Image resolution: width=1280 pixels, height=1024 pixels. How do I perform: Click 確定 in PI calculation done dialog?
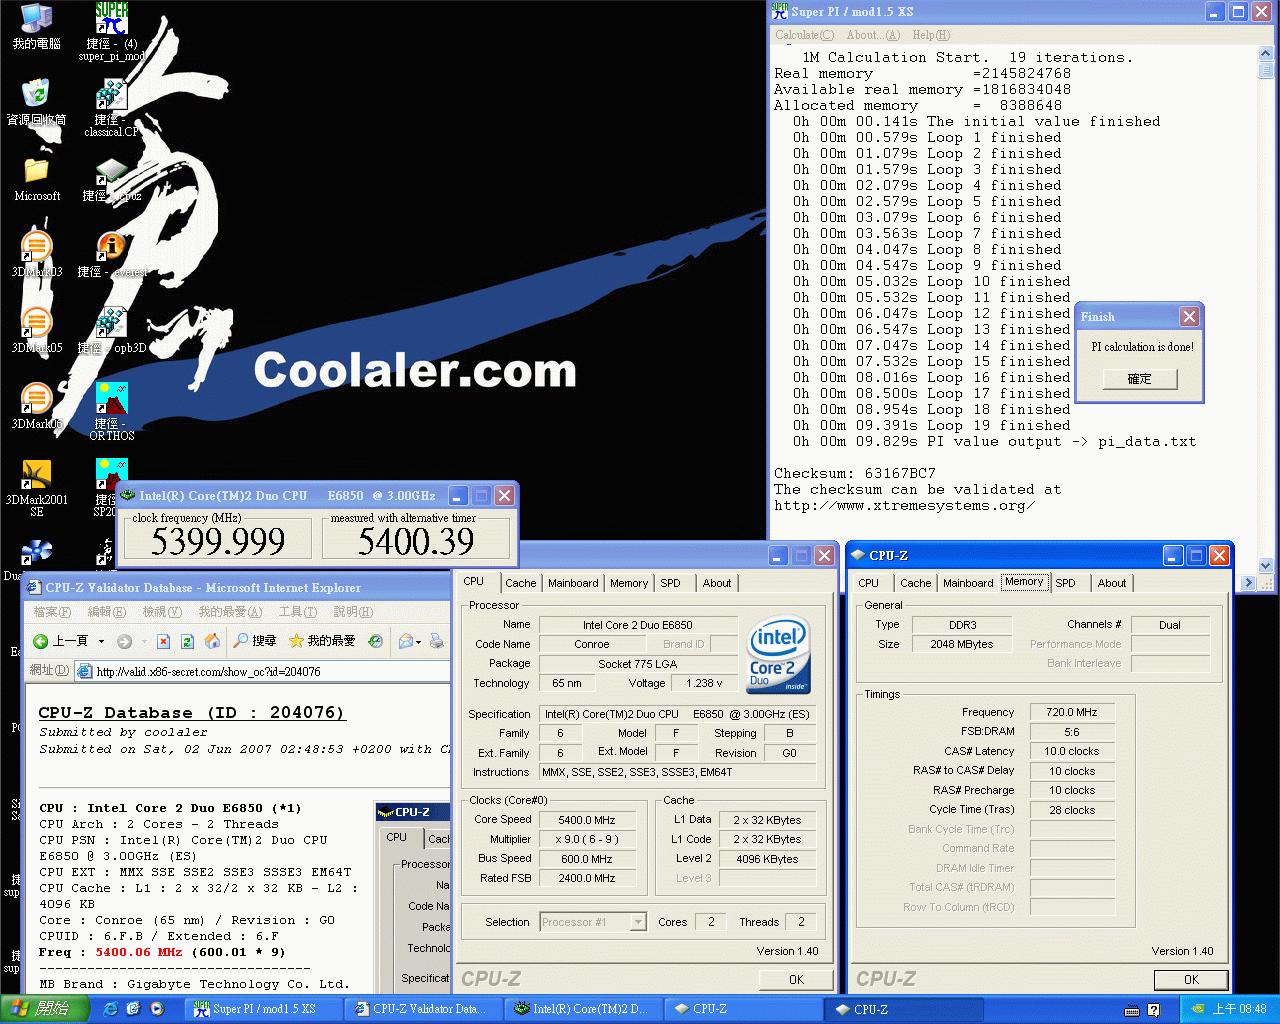pyautogui.click(x=1139, y=379)
